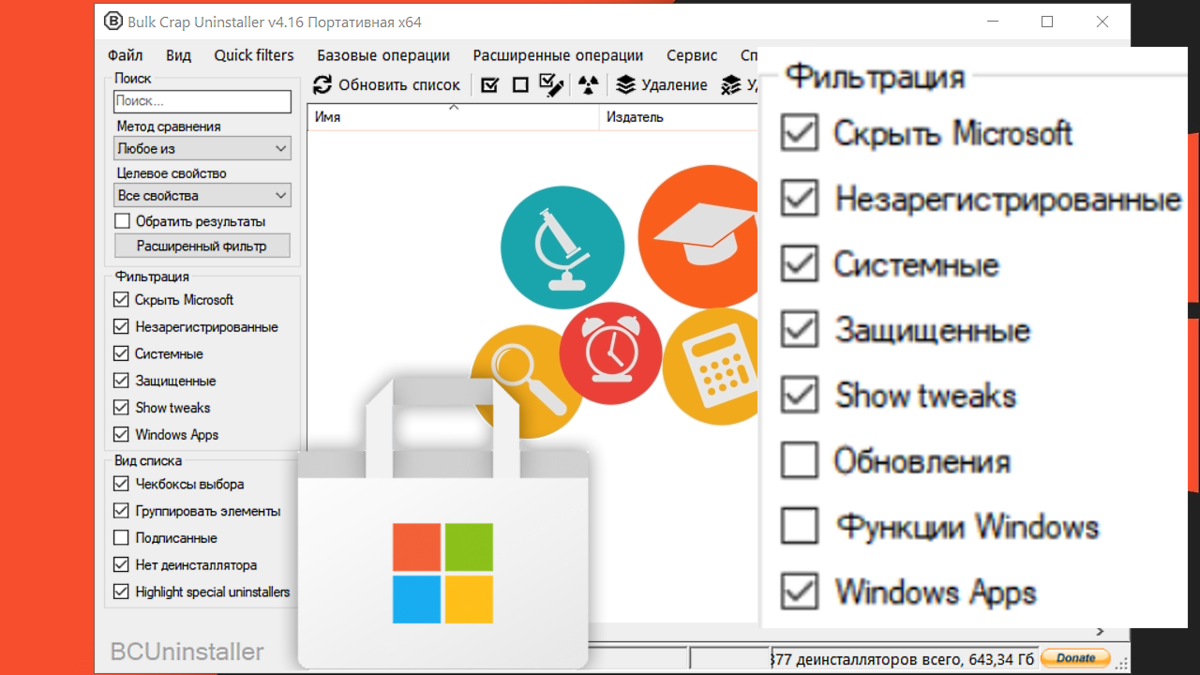Enable the Подписанные checkbox
Image resolution: width=1200 pixels, height=675 pixels.
pos(121,538)
